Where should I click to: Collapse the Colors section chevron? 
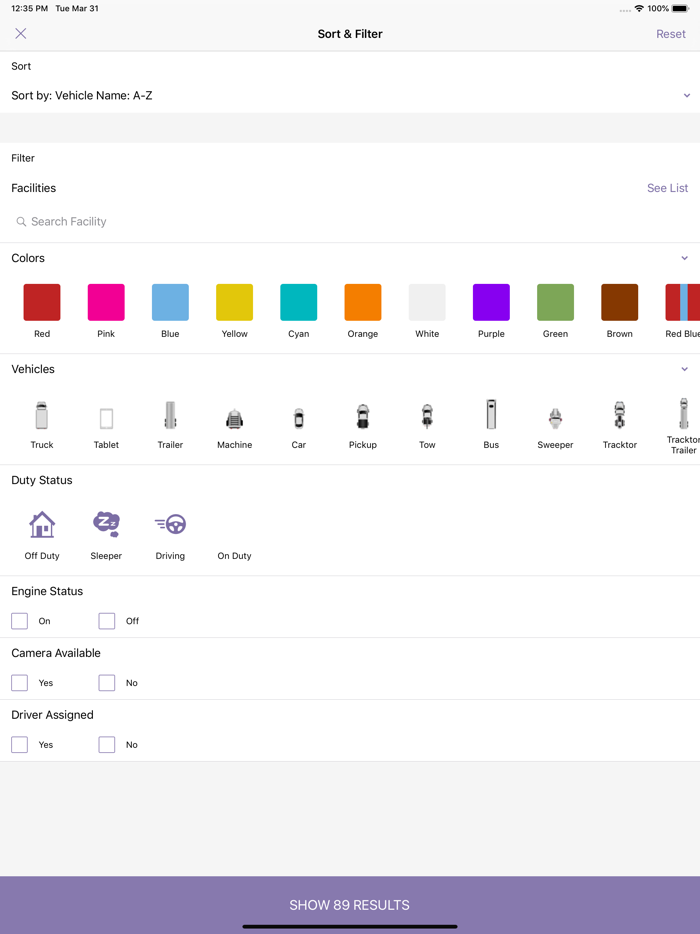click(685, 259)
